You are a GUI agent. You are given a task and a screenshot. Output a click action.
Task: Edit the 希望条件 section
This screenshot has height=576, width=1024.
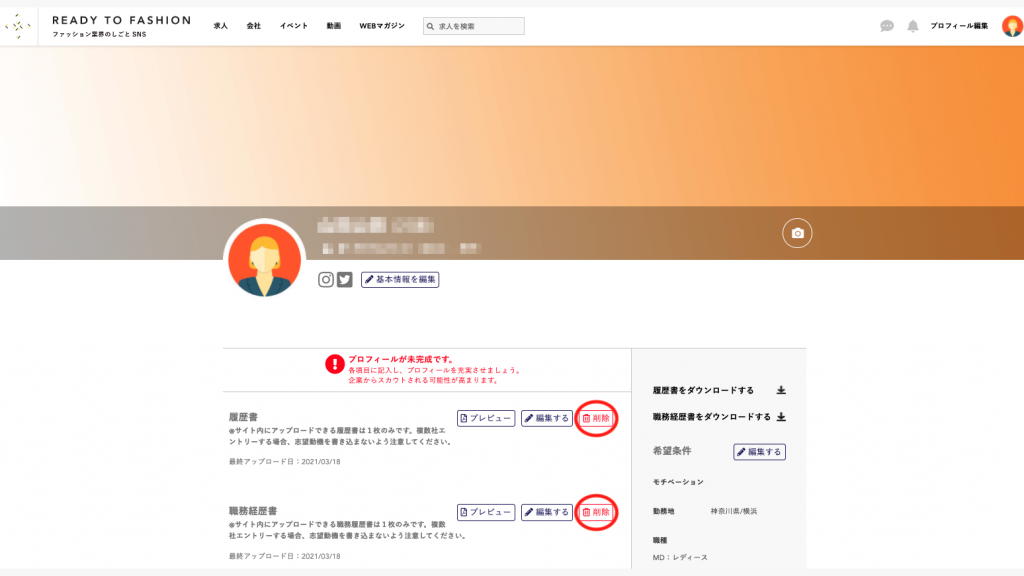[x=759, y=452]
